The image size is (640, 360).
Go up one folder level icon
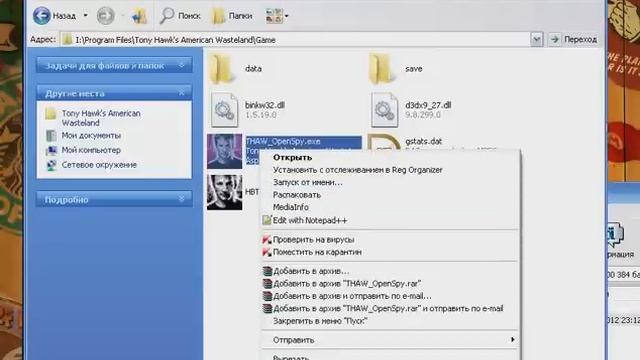(139, 16)
